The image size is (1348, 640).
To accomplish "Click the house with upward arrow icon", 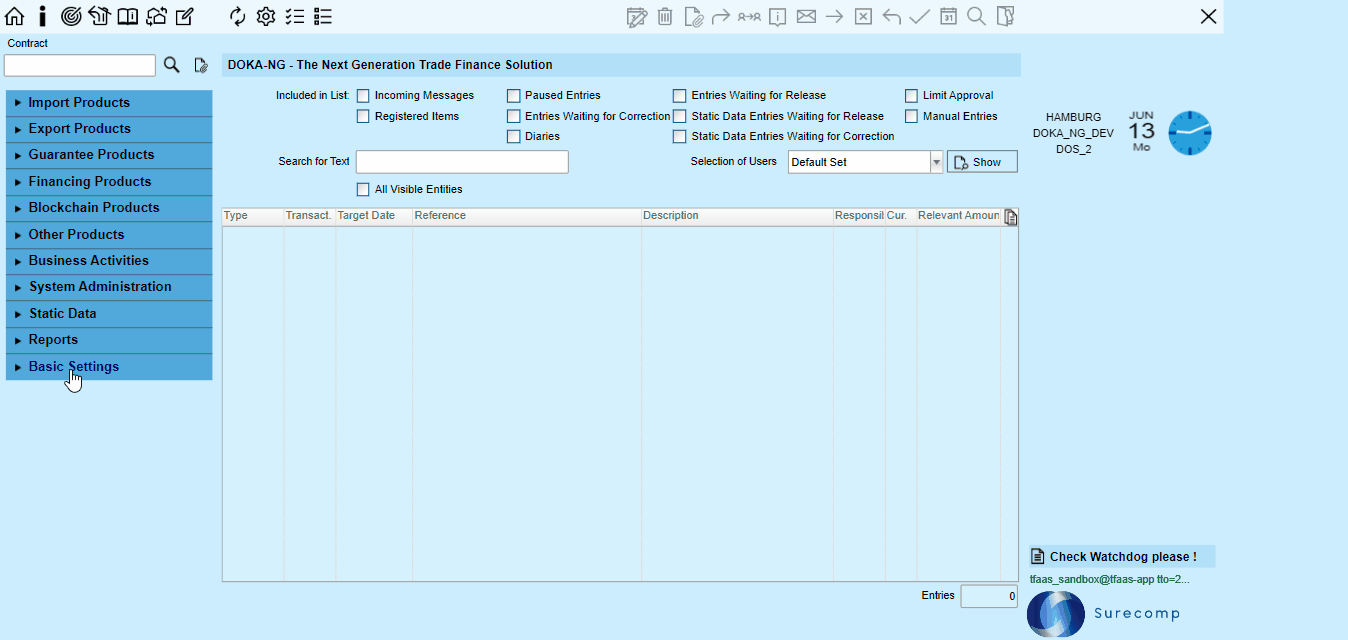I will point(99,16).
